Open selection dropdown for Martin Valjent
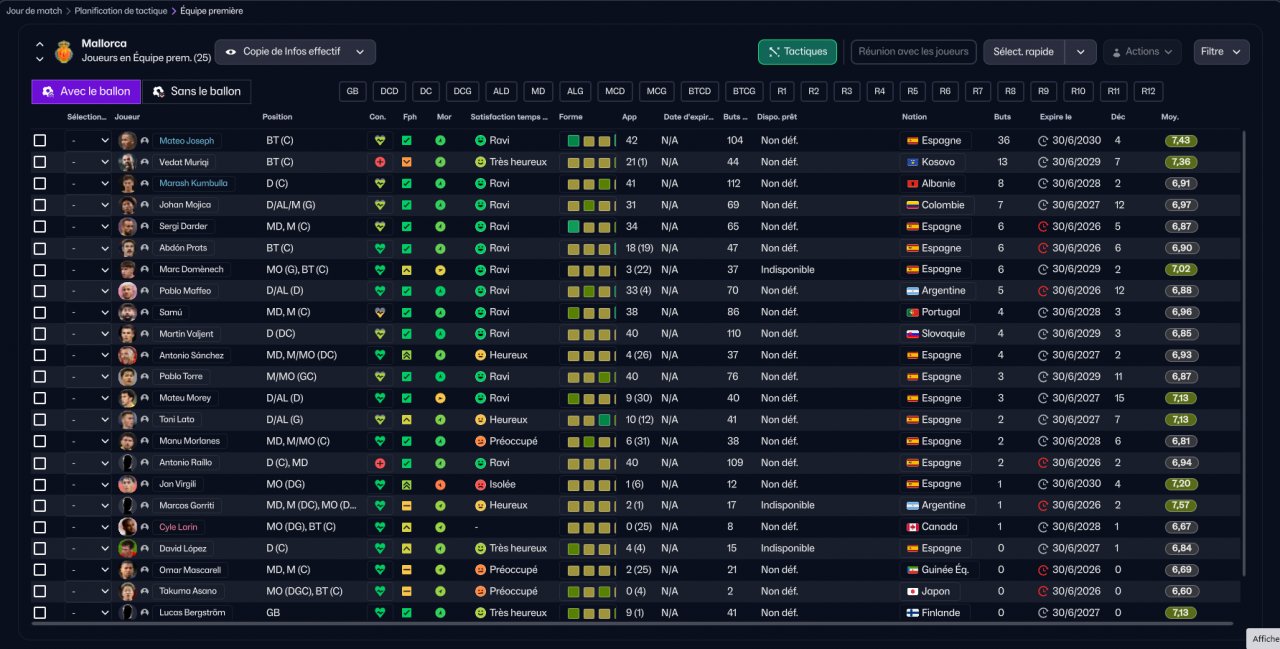Screen dimensions: 1280x649 coord(88,334)
